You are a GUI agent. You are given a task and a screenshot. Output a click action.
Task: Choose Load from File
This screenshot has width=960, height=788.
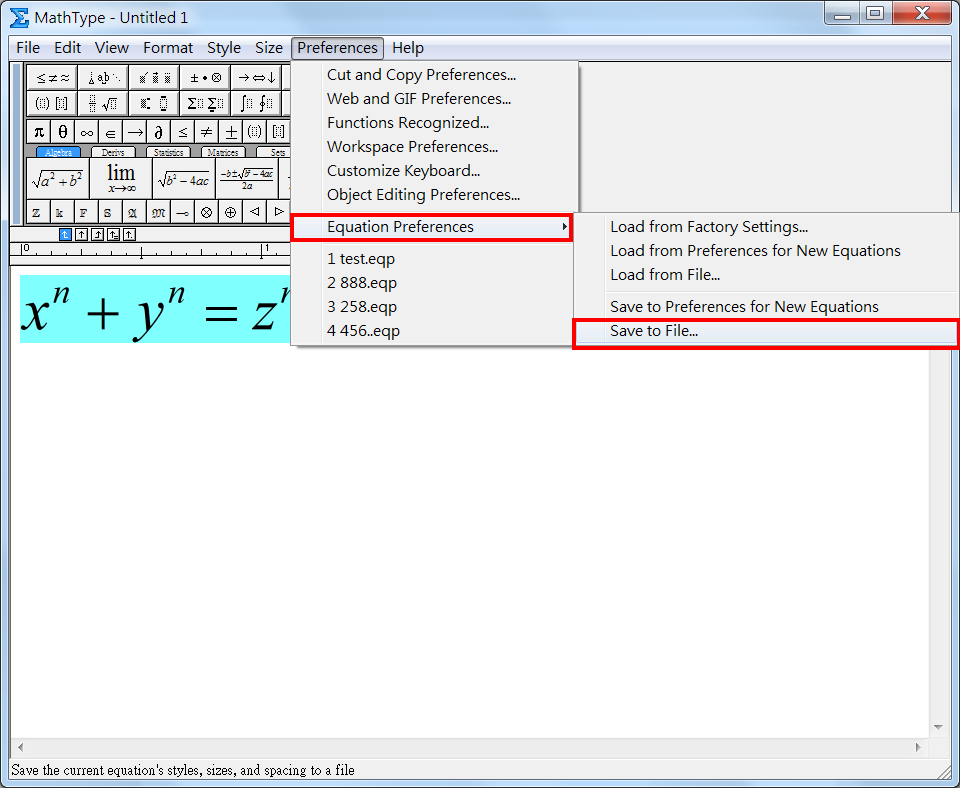coord(767,275)
